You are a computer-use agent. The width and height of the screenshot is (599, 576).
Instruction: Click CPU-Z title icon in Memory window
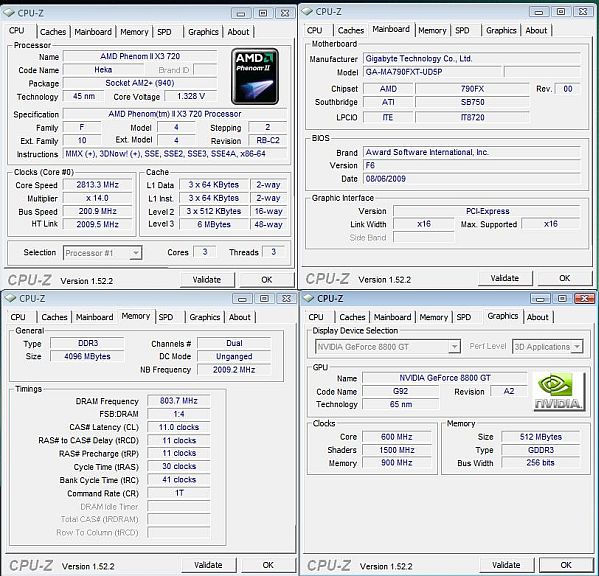click(11, 298)
